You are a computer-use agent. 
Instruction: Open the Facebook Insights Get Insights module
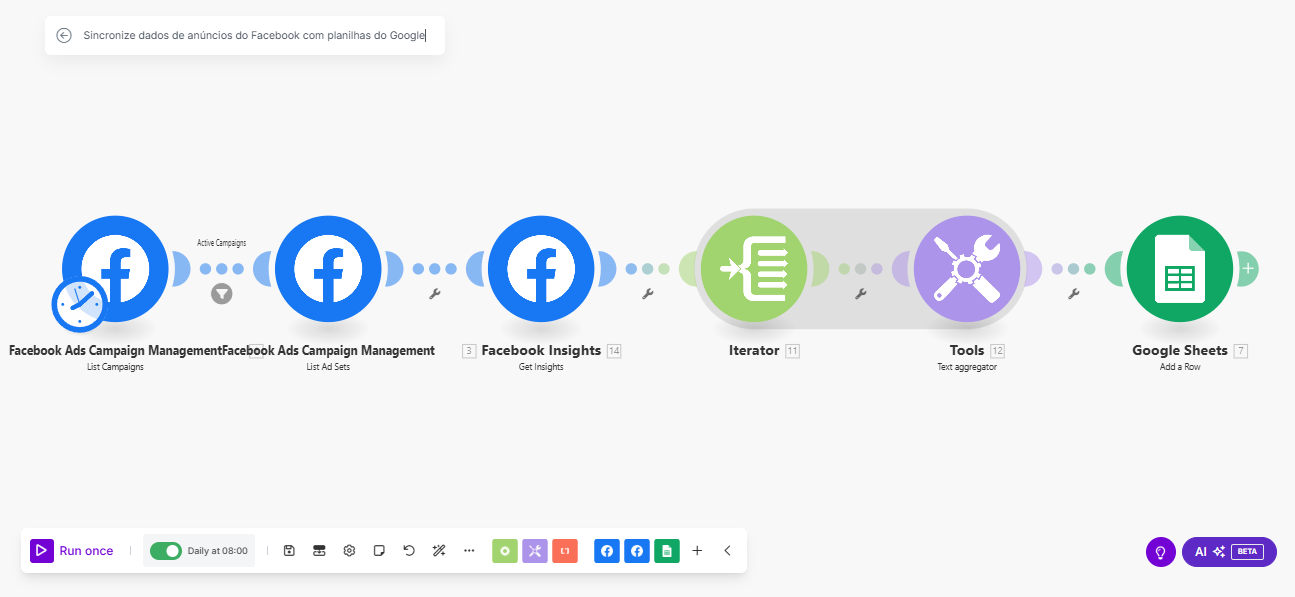[541, 269]
